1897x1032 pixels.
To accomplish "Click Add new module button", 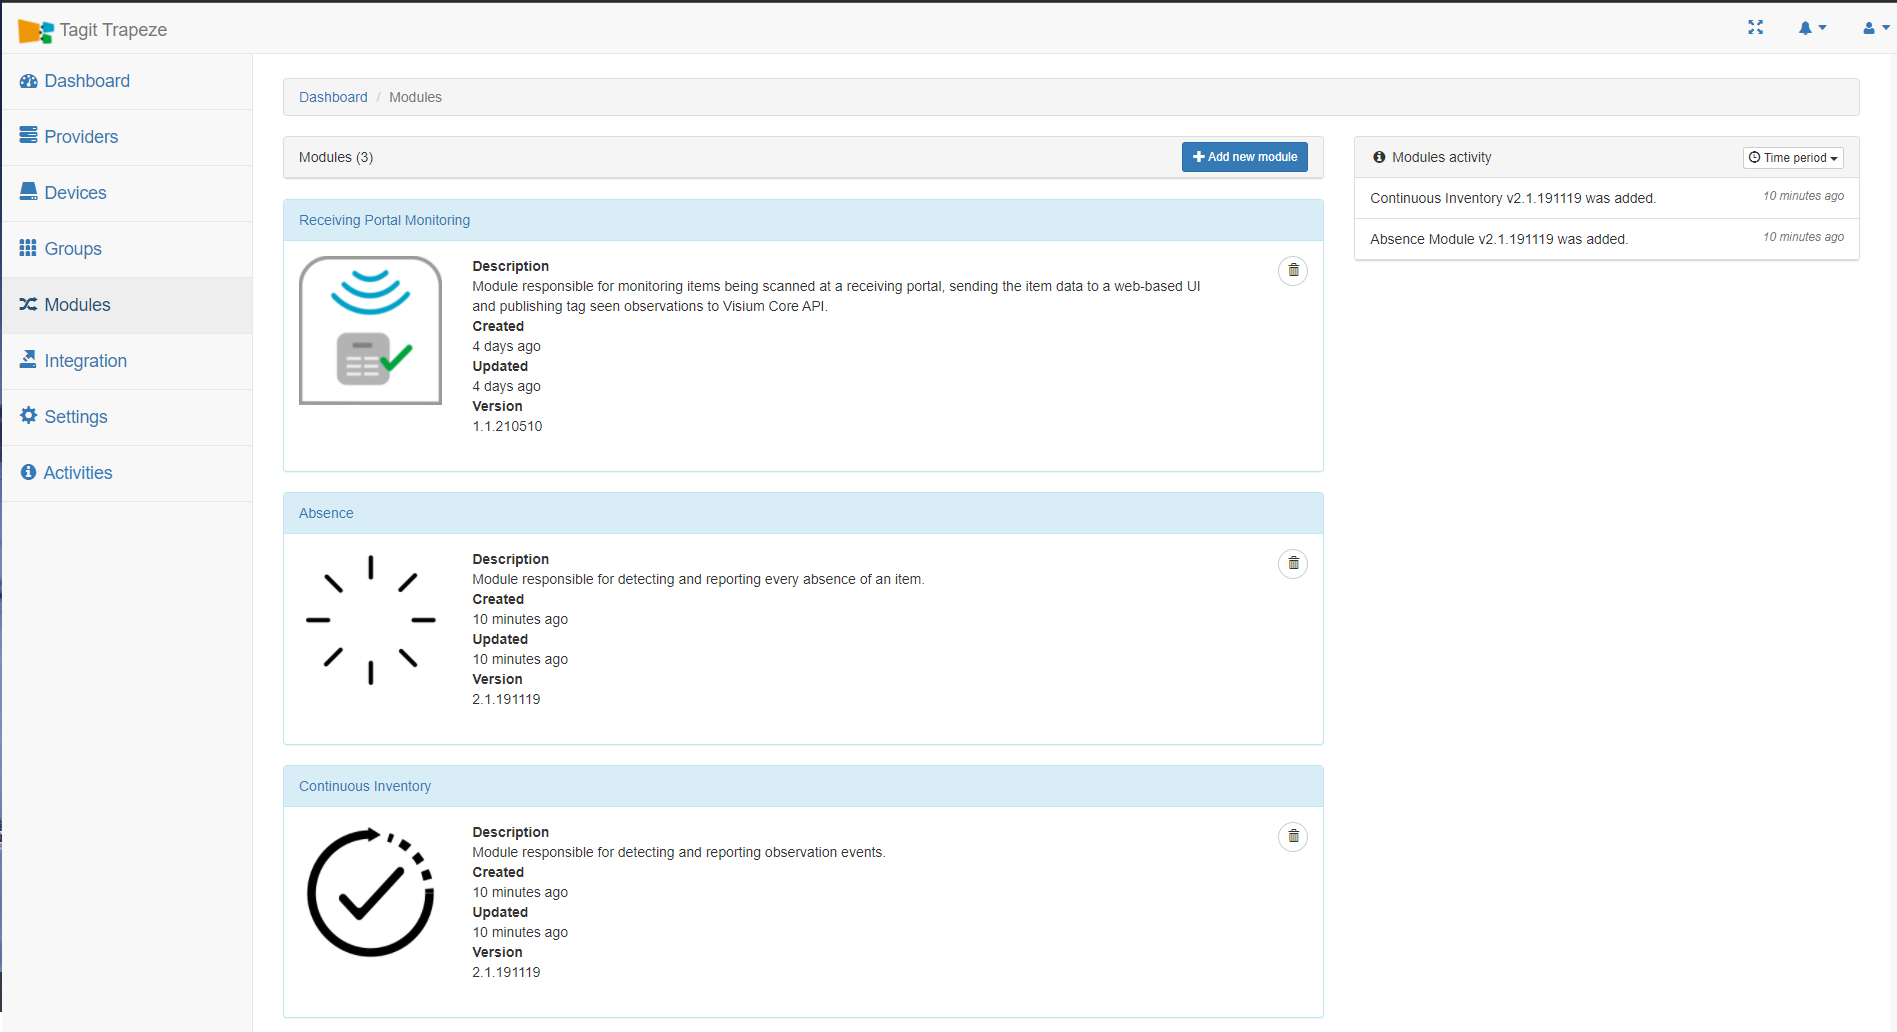I will point(1244,157).
